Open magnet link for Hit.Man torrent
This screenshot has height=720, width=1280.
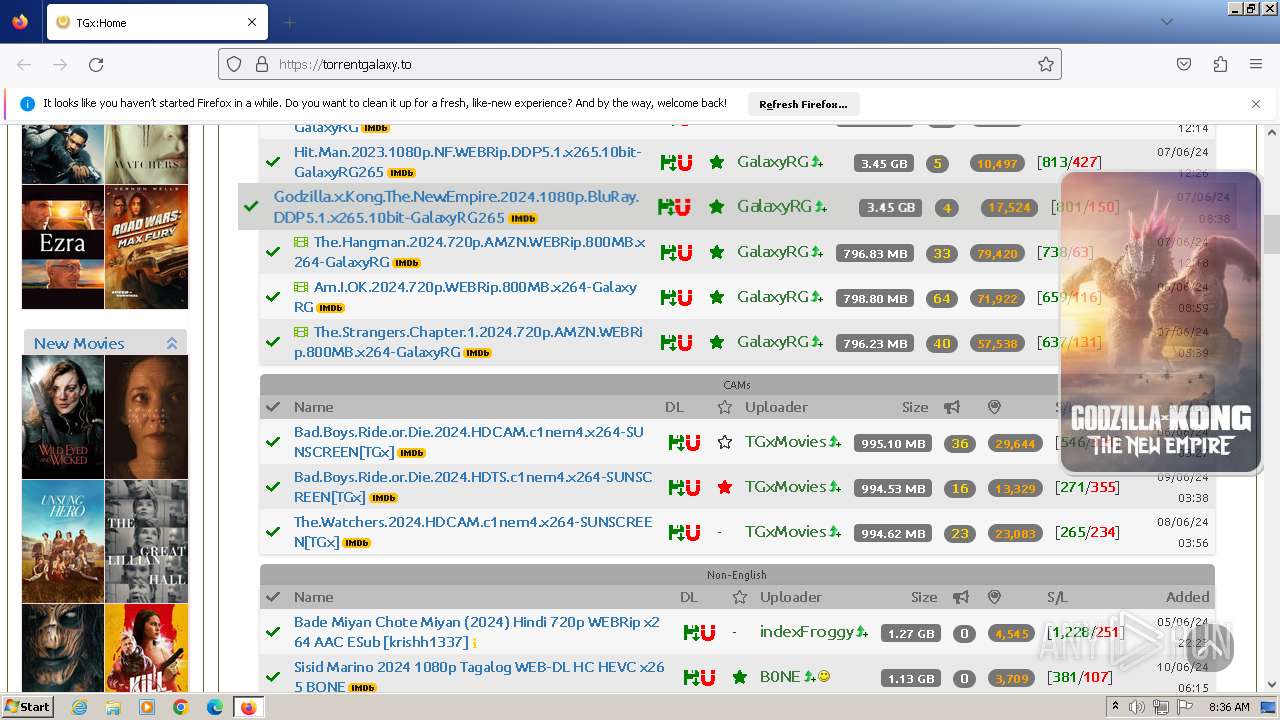pyautogui.click(x=684, y=162)
